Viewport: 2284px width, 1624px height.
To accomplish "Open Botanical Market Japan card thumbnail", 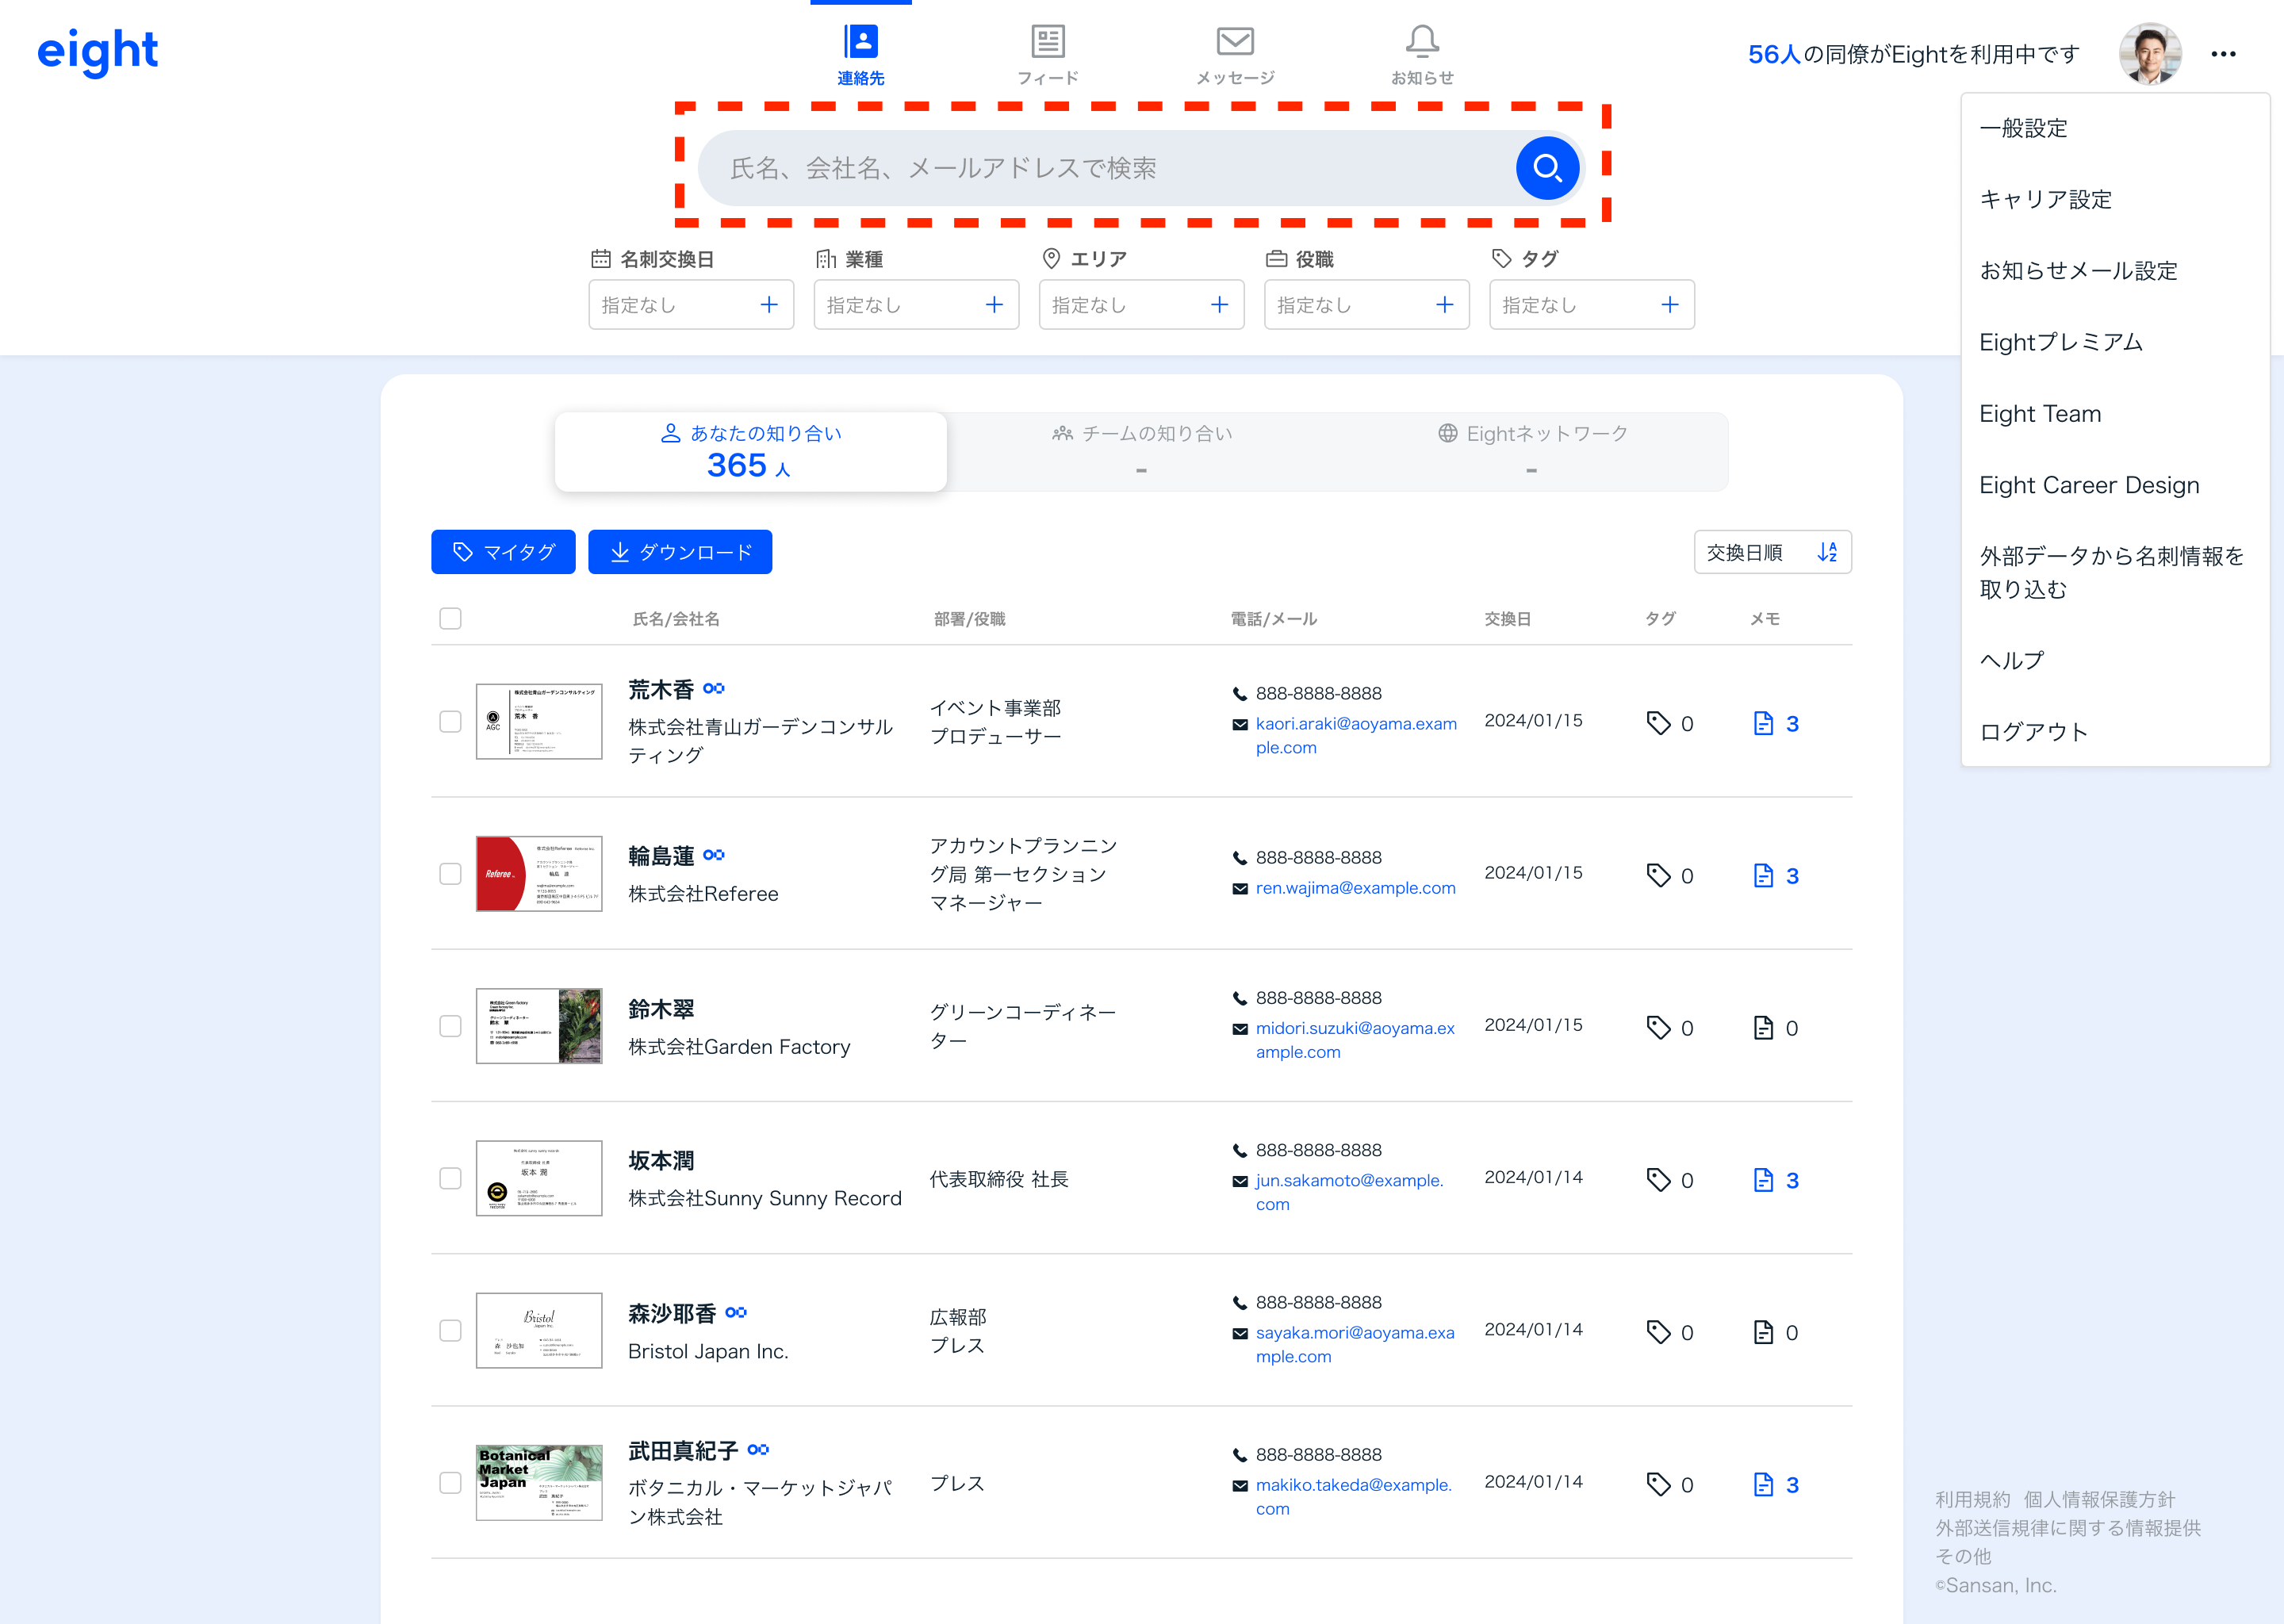I will tap(539, 1482).
